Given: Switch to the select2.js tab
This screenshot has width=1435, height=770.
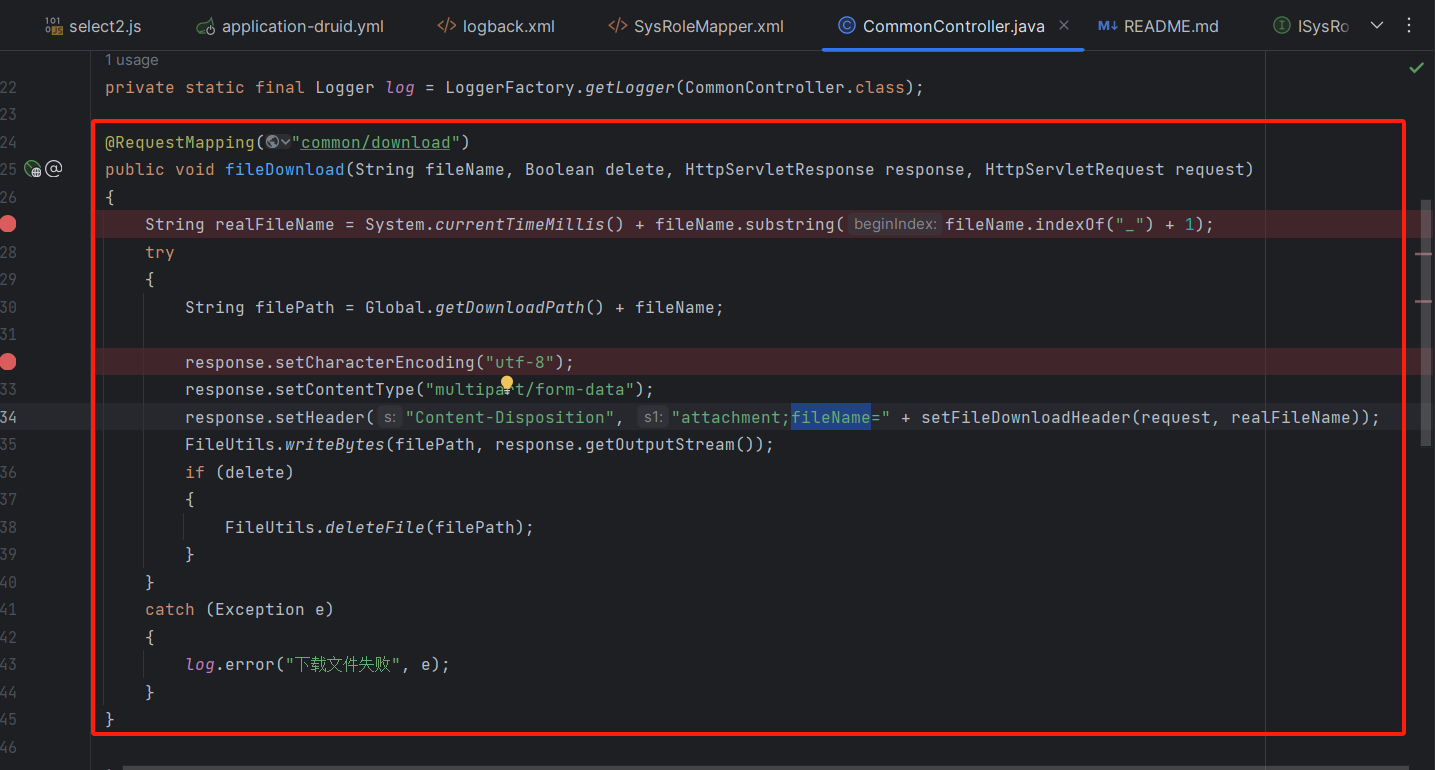Looking at the screenshot, I should click(x=91, y=26).
